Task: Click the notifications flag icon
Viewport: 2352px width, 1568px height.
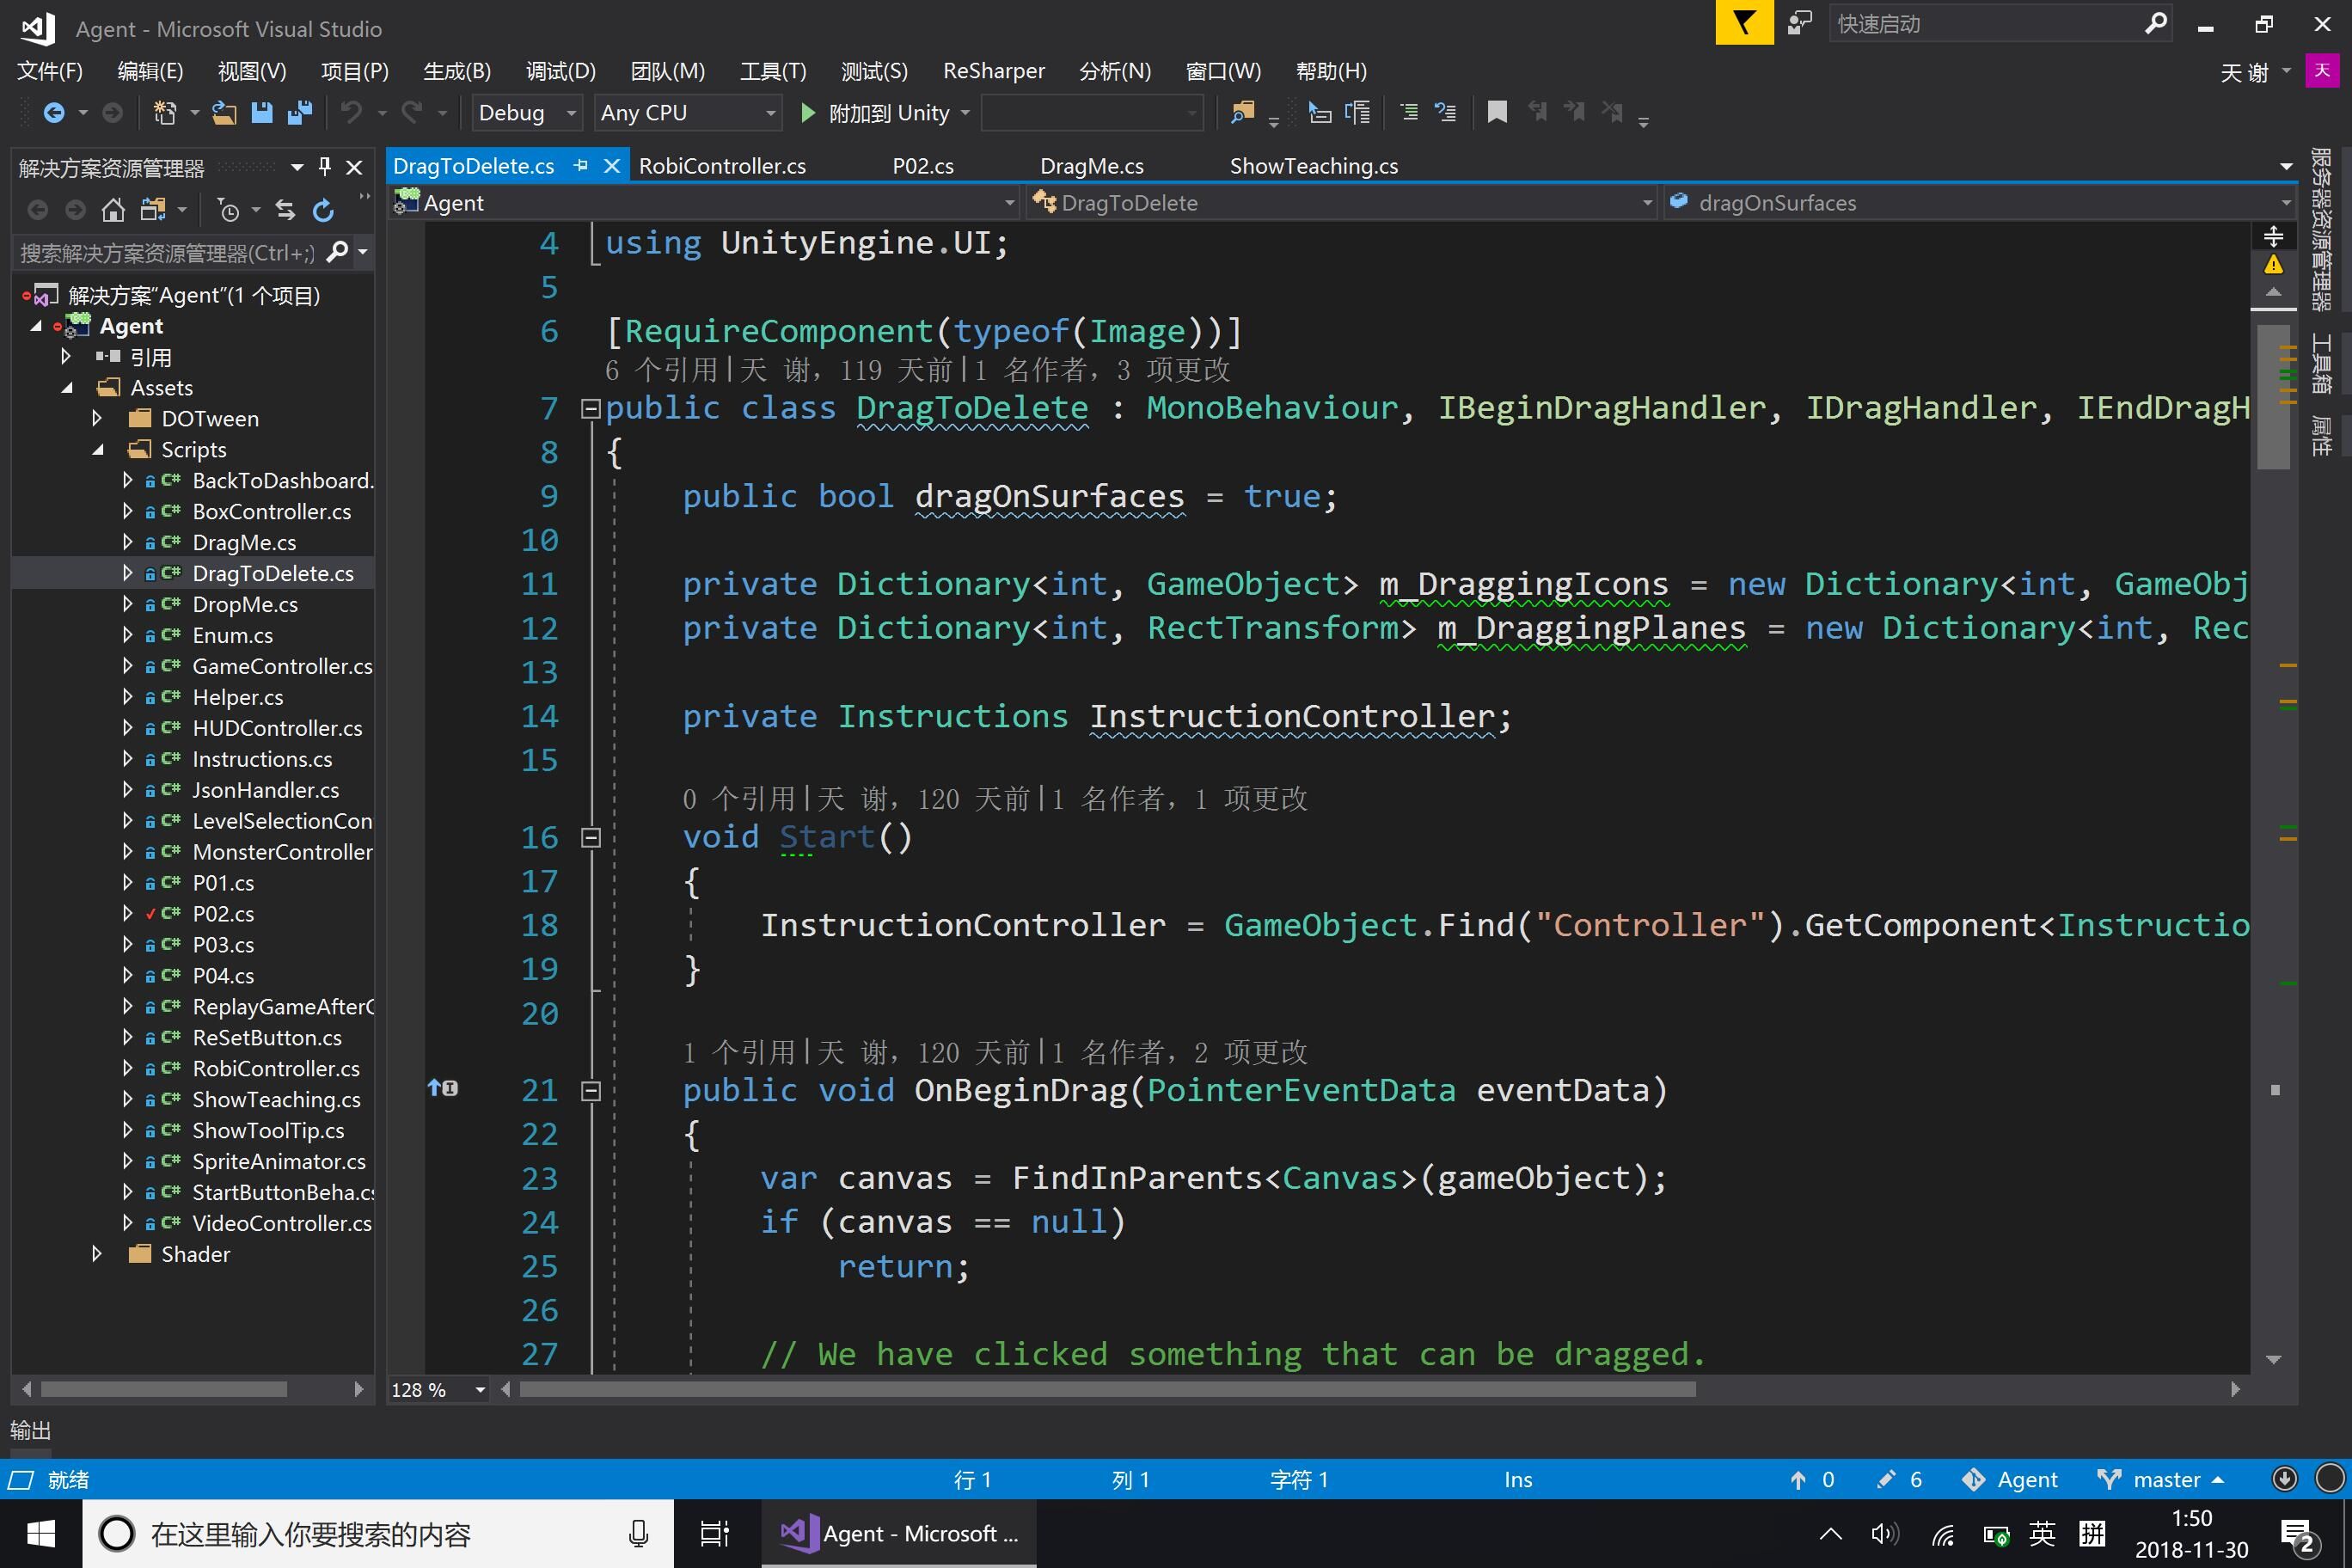Action: (1744, 23)
